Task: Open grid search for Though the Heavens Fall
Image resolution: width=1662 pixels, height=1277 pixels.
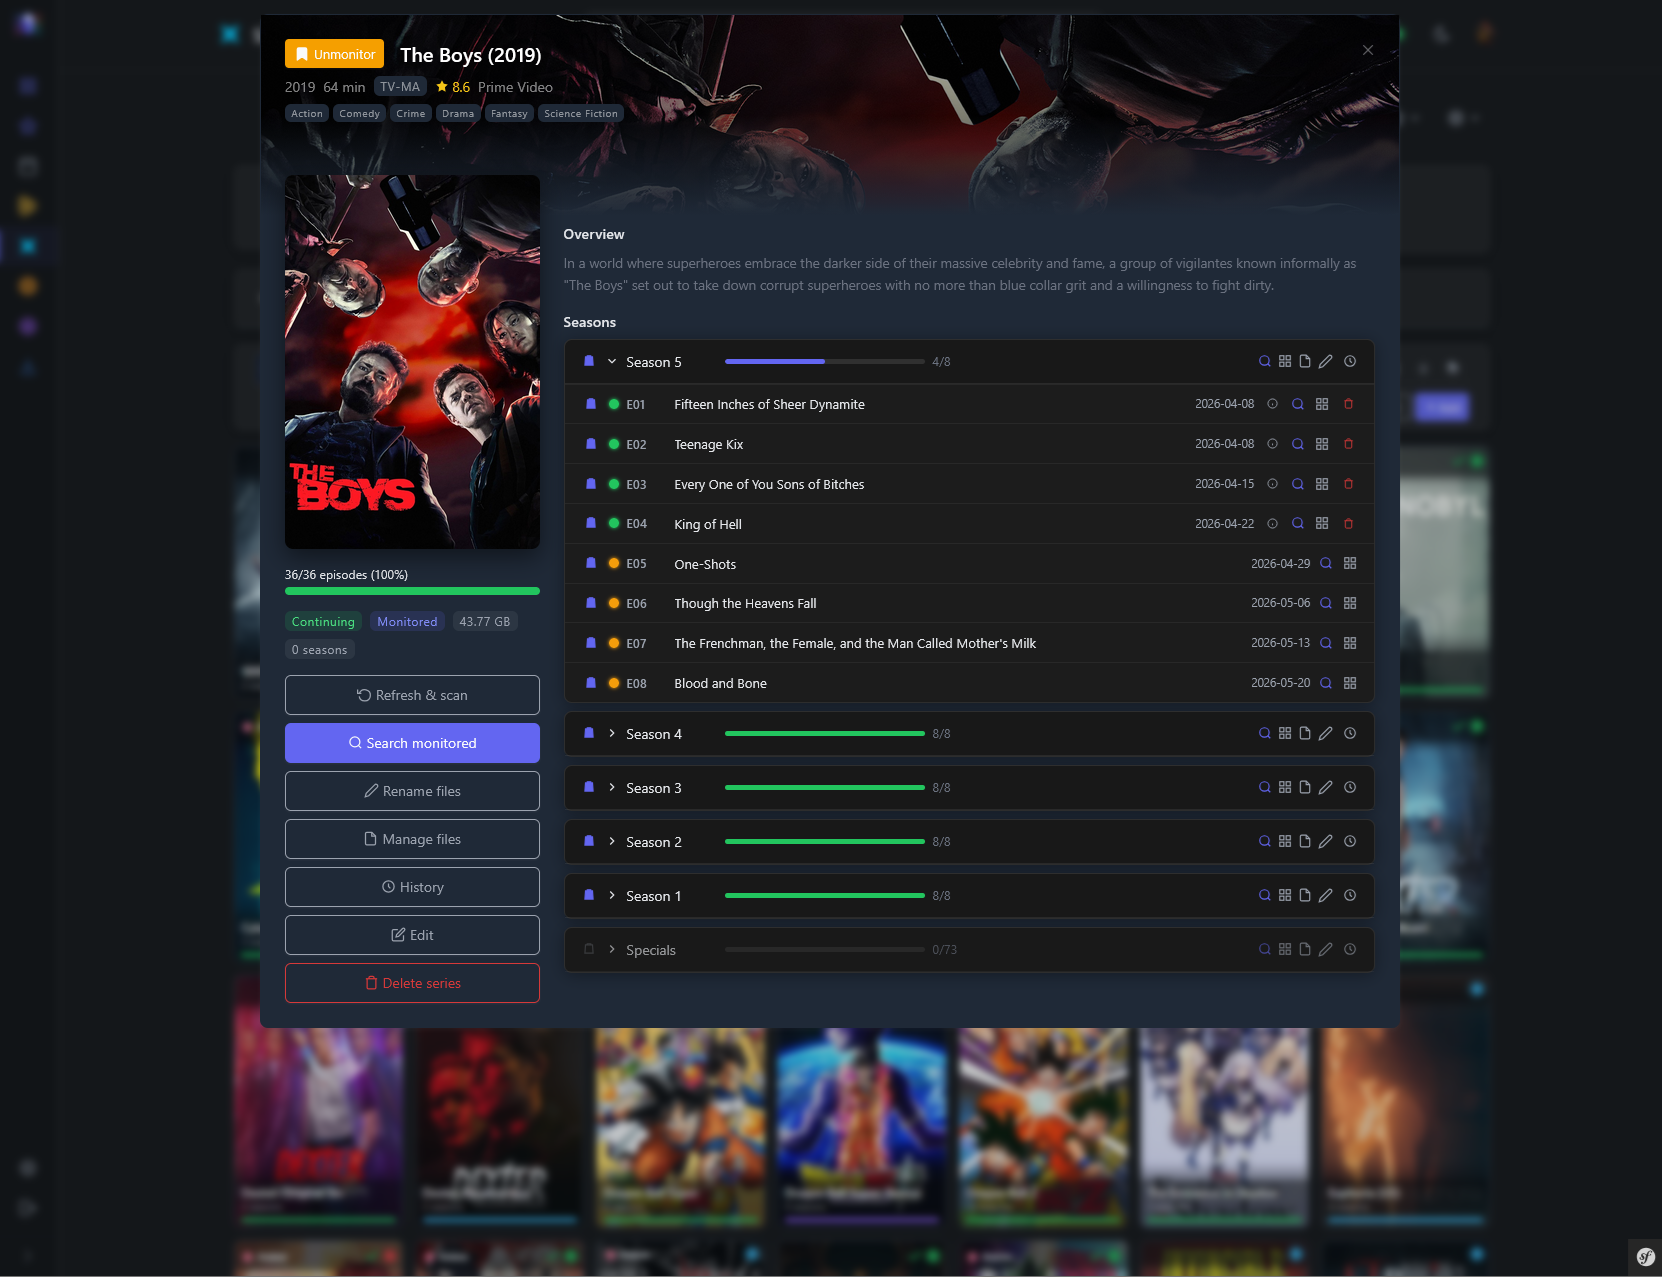Action: point(1350,603)
